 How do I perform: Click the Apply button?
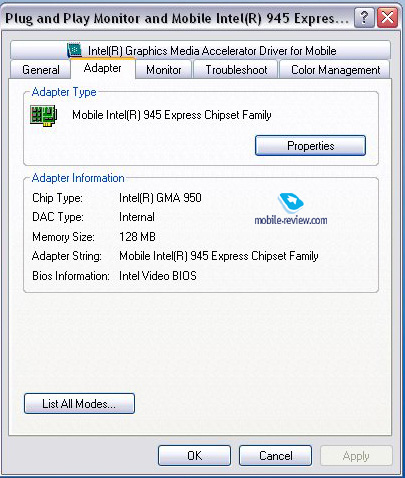pos(356,455)
